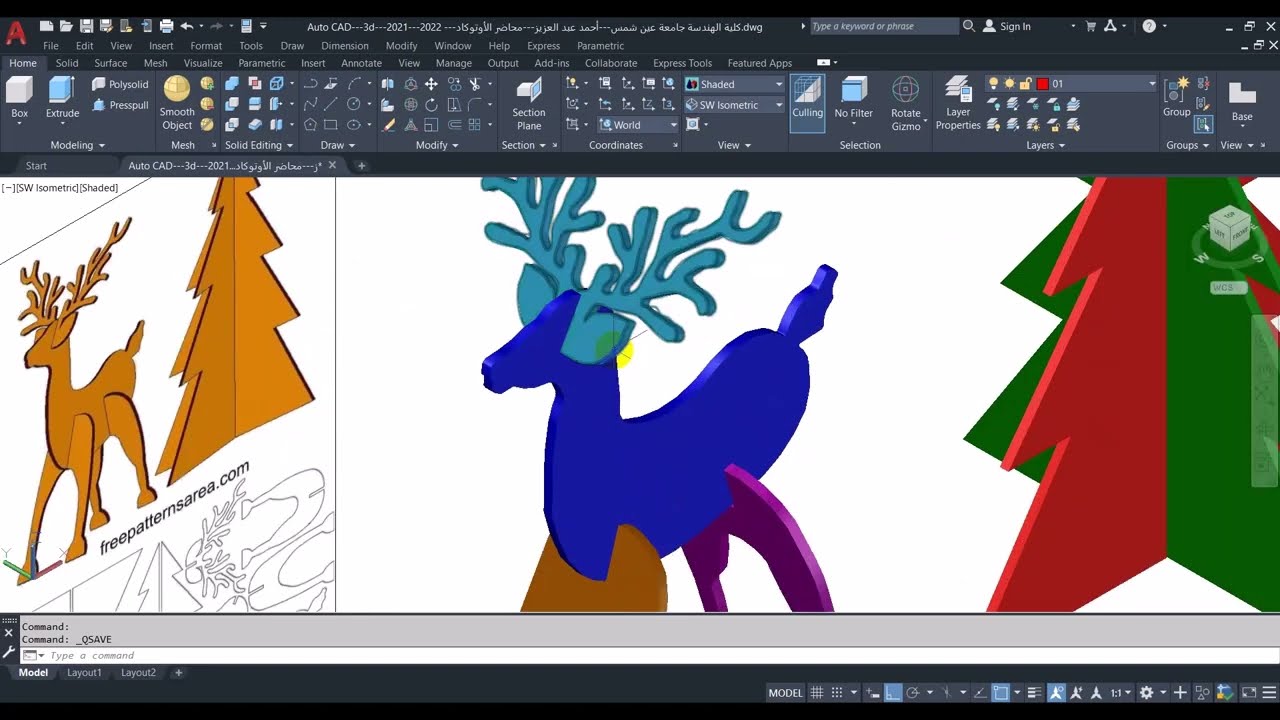
Task: Toggle snap mode on the status bar
Action: (x=837, y=692)
